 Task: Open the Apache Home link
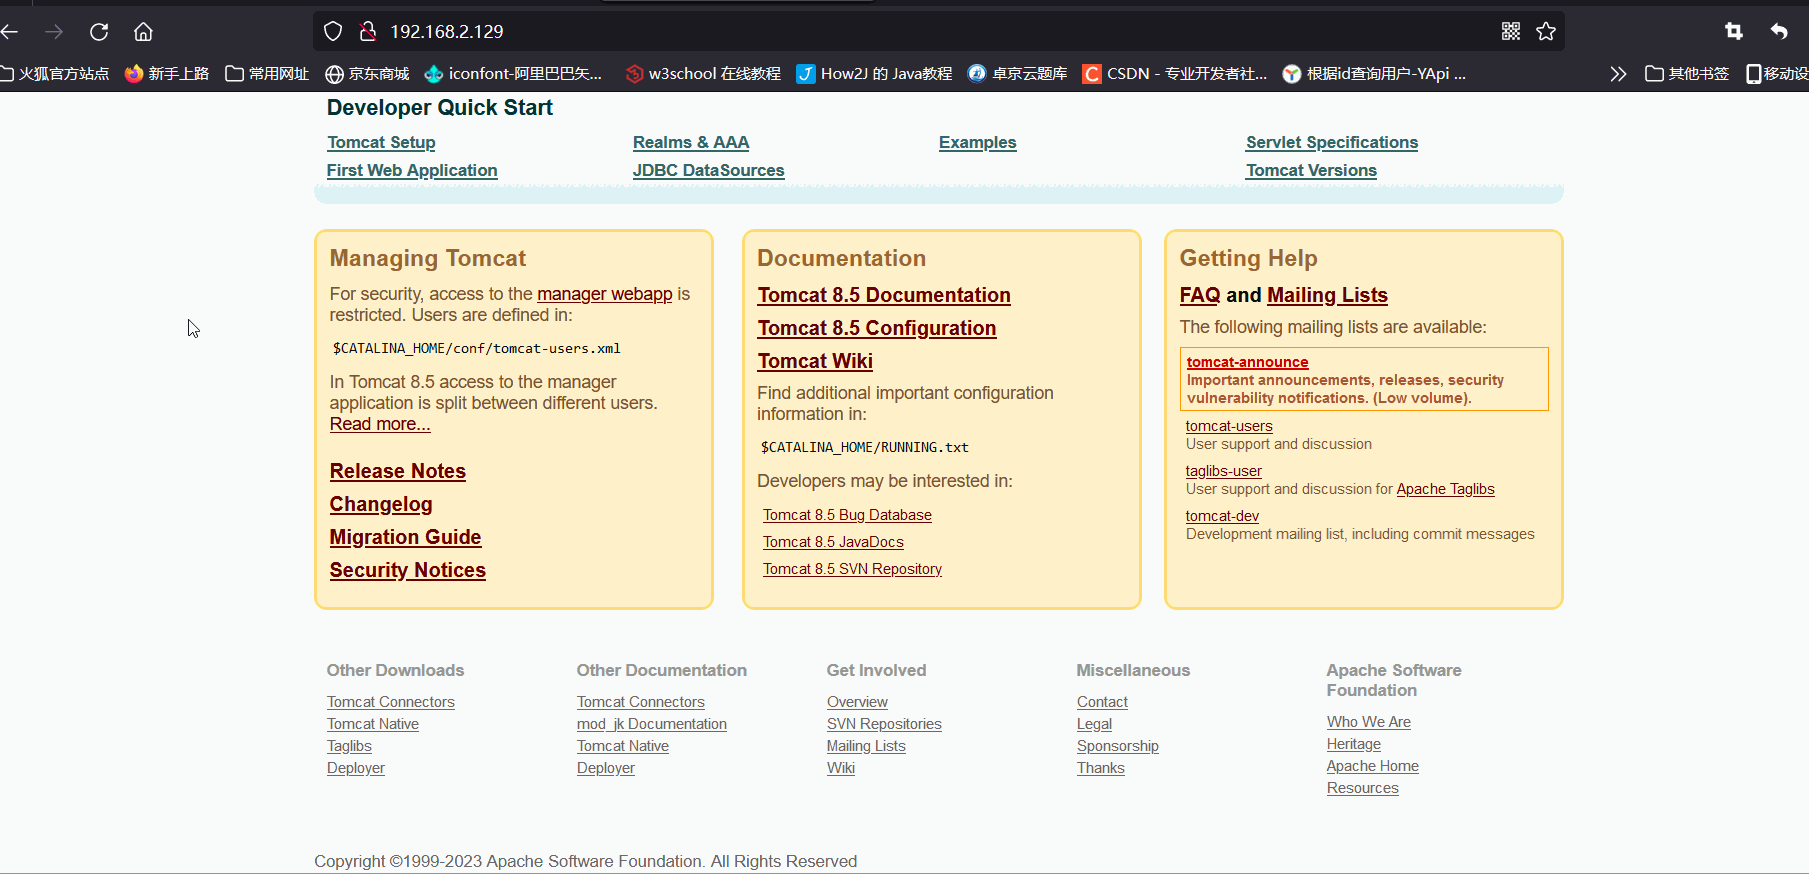coord(1373,766)
